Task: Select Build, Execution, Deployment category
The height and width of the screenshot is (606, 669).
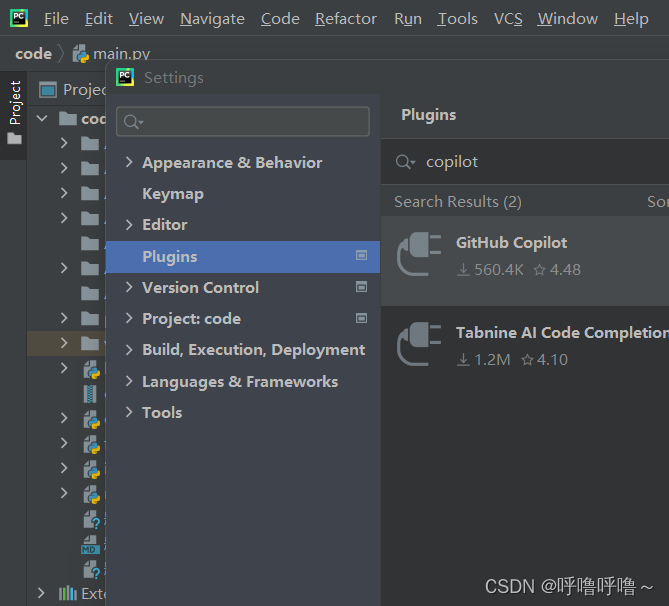Action: pyautogui.click(x=253, y=350)
